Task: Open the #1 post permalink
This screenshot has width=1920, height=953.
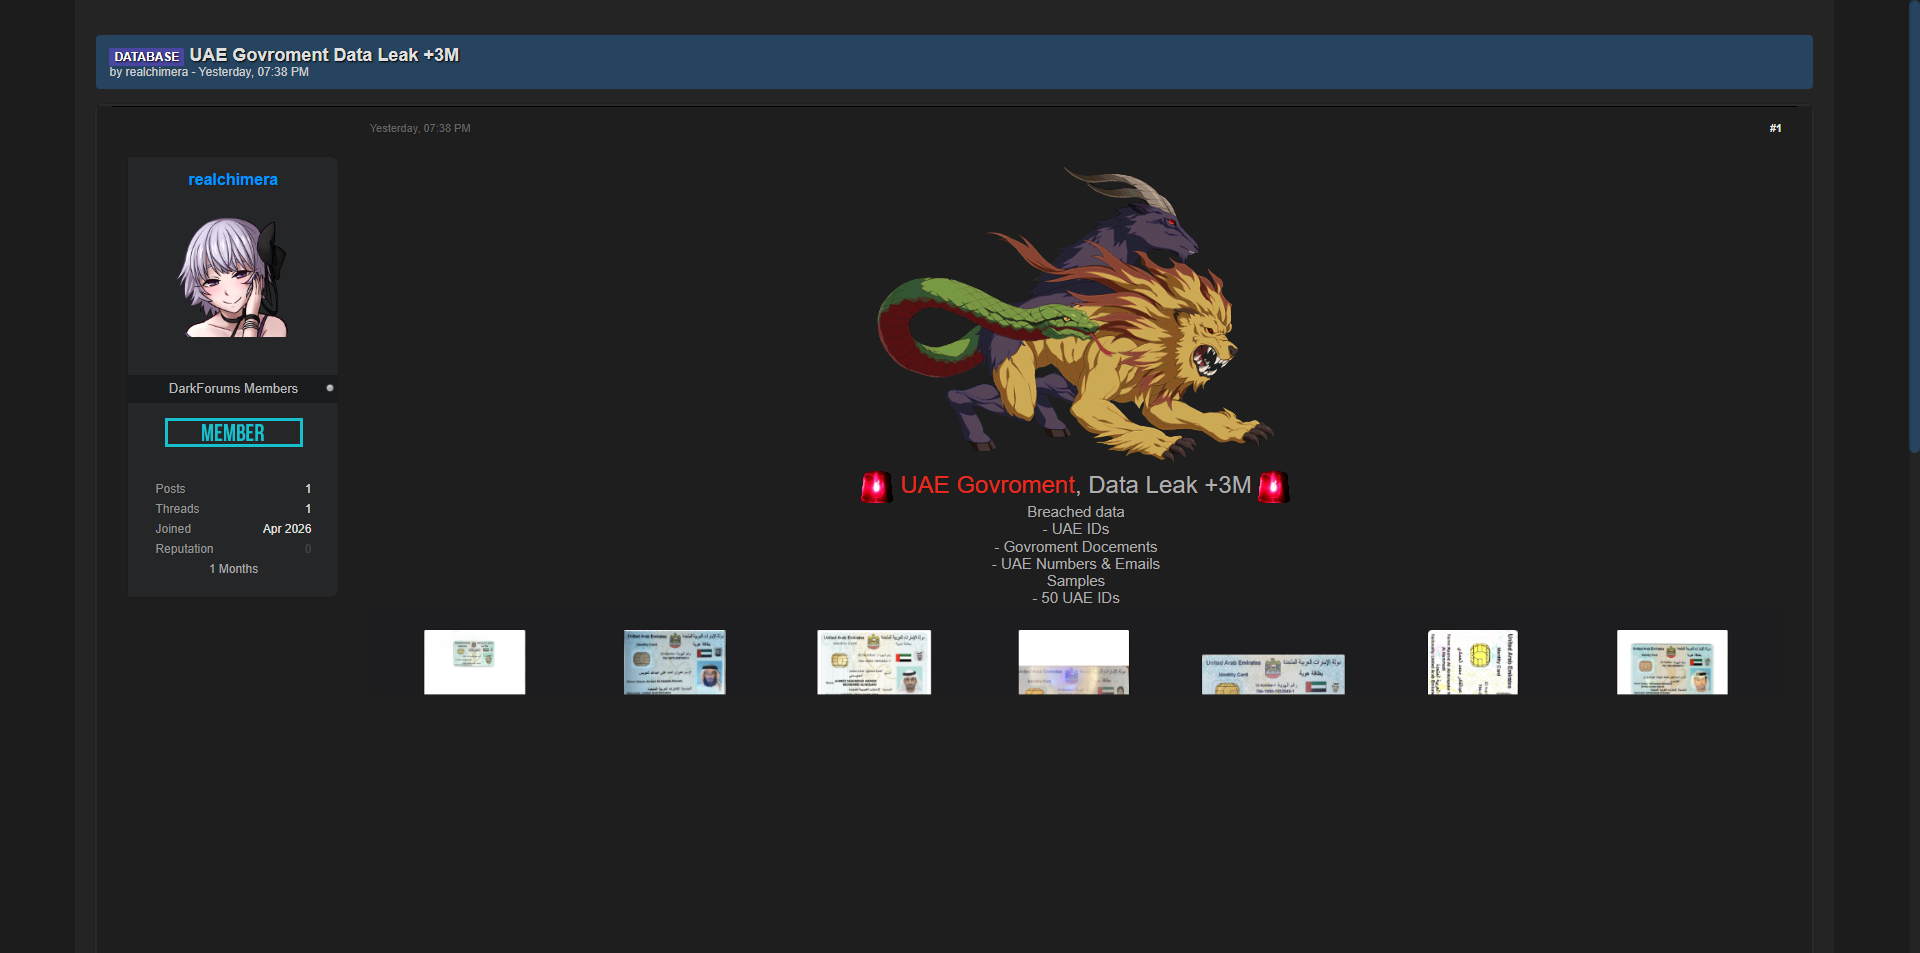Action: tap(1775, 128)
